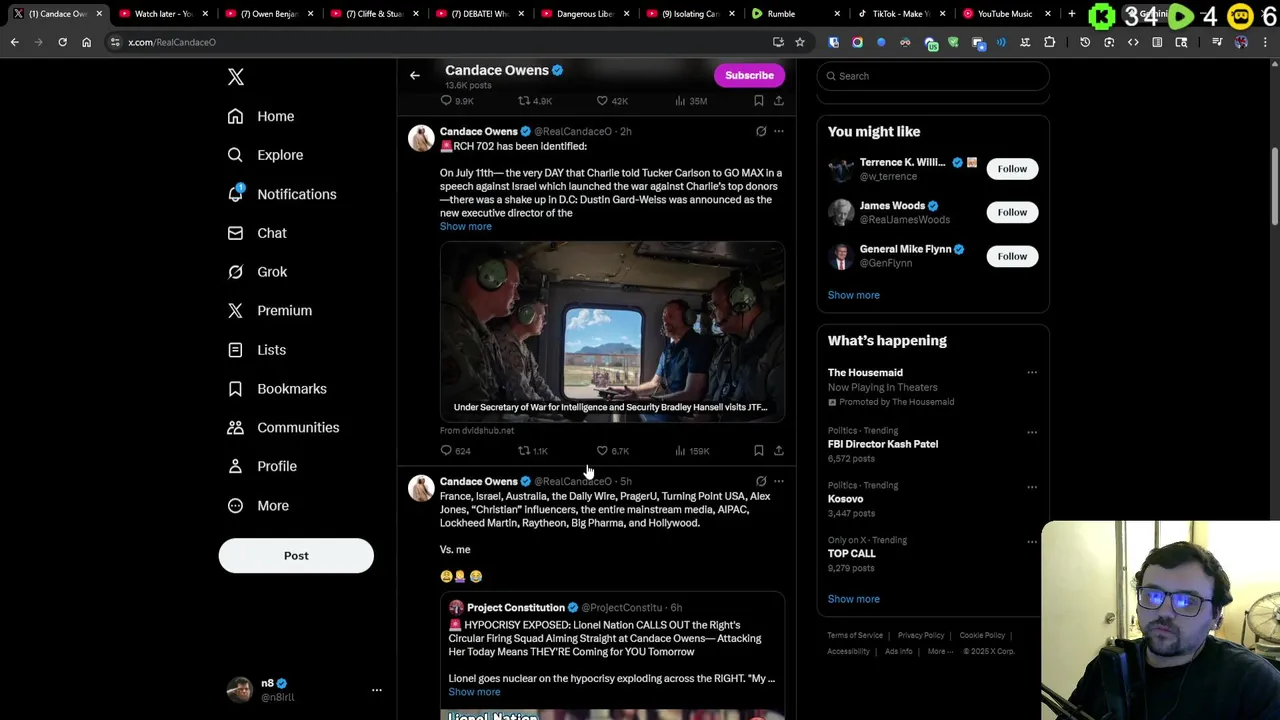Click the Search input field

coord(933,76)
